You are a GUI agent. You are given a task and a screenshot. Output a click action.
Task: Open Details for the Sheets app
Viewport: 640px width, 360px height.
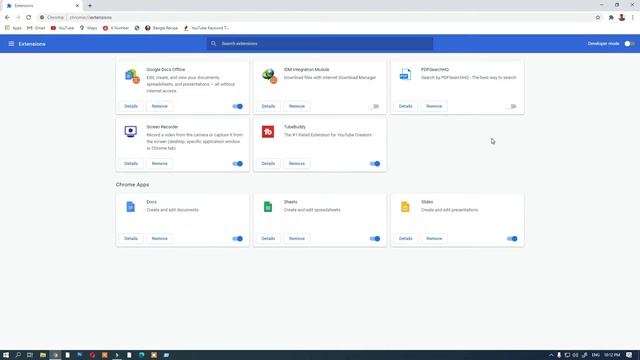tap(268, 239)
